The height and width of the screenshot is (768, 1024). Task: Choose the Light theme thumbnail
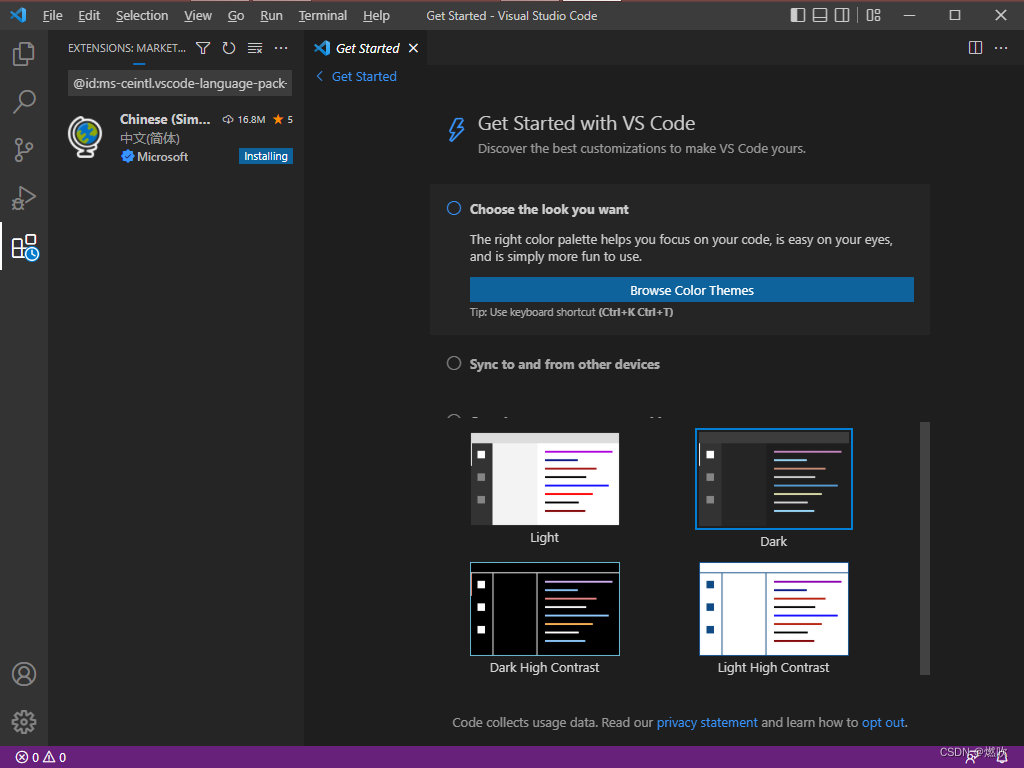click(x=545, y=479)
